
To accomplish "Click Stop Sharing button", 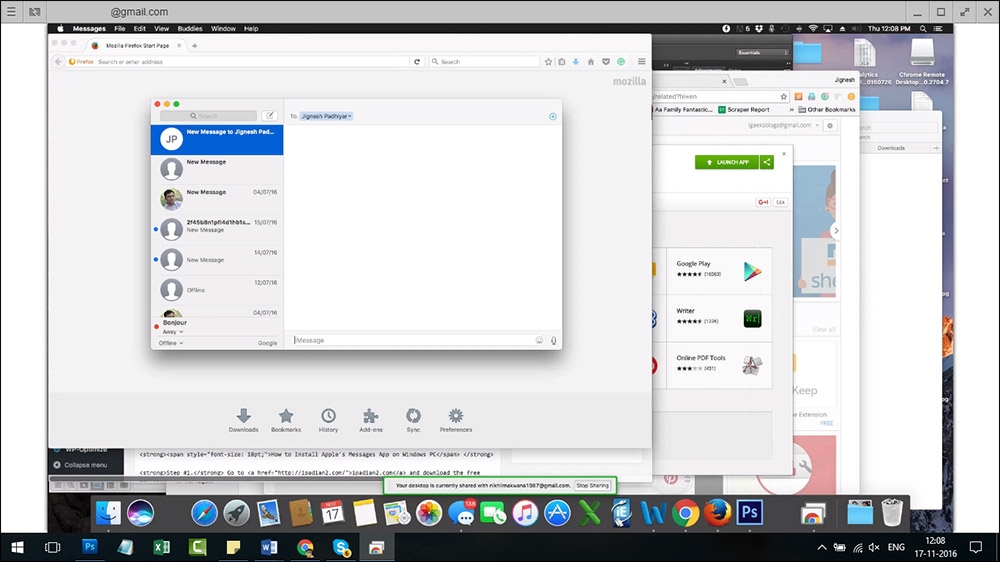I will pos(592,485).
